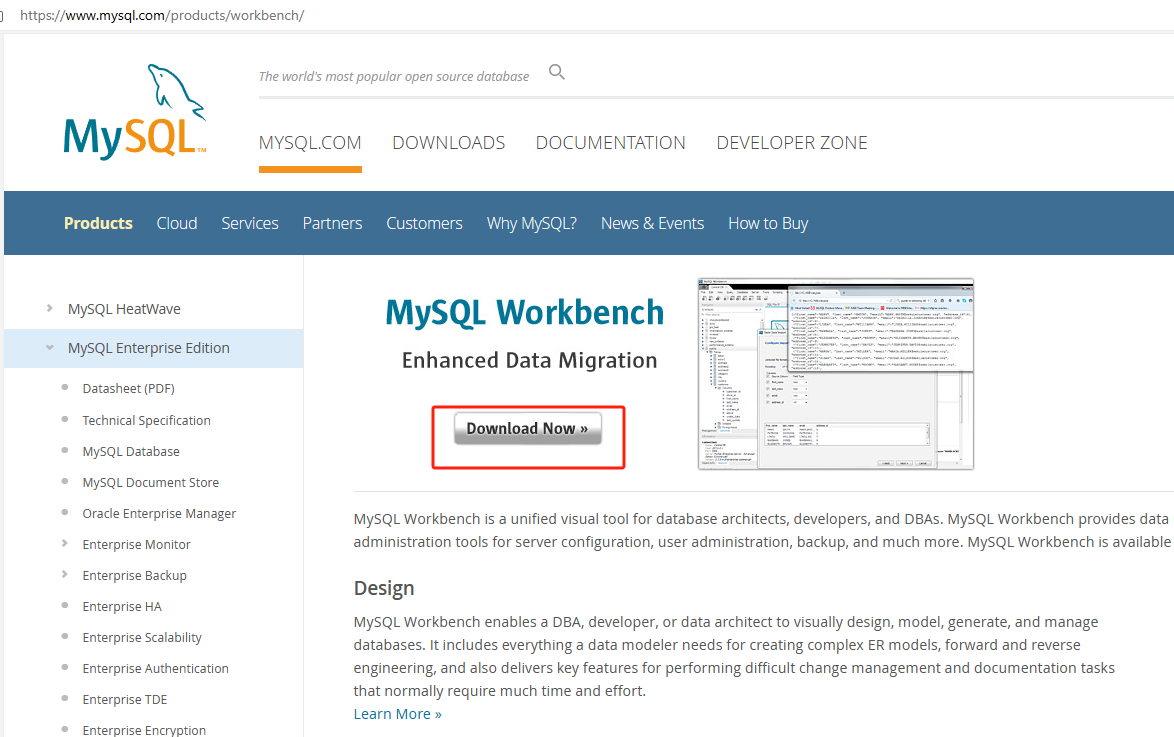Open the DOCUMENTATION section
This screenshot has height=737, width=1174.
pos(610,142)
